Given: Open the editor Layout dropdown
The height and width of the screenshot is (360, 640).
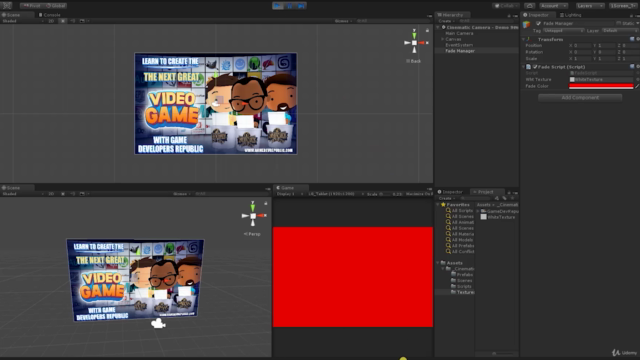Looking at the screenshot, I should click(623, 6).
